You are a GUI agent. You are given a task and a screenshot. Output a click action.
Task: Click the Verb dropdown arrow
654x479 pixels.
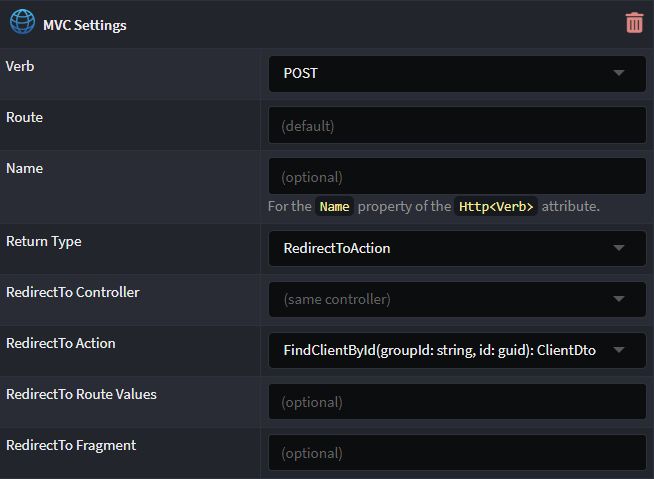pyautogui.click(x=619, y=73)
